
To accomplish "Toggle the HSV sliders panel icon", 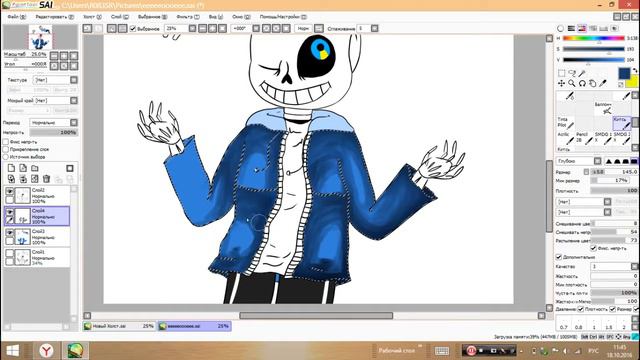I will (582, 28).
